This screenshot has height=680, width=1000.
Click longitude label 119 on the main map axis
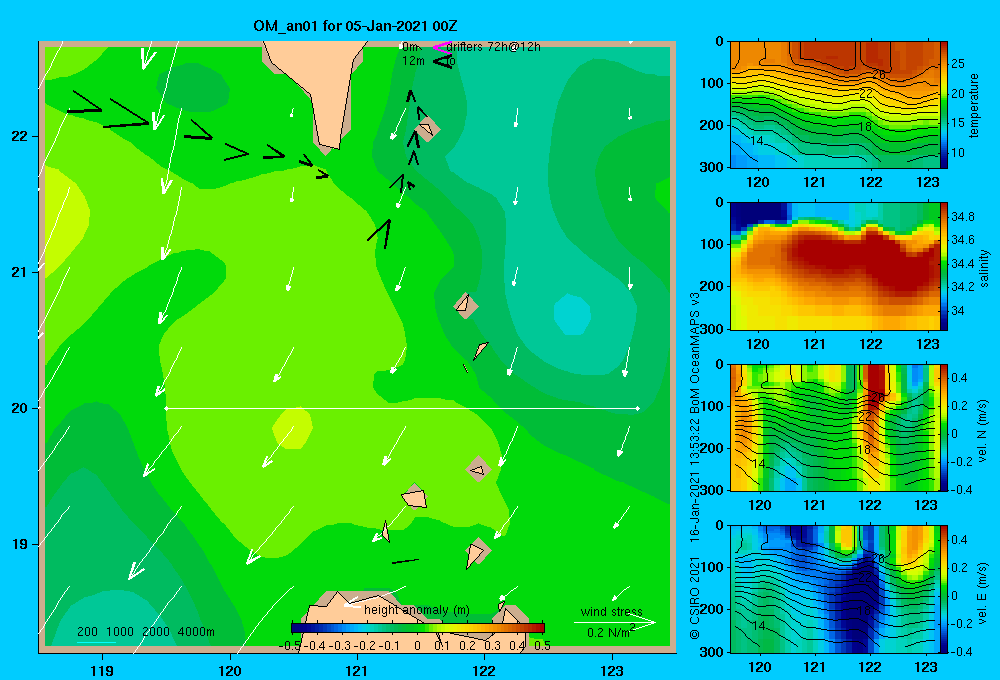coord(103,670)
